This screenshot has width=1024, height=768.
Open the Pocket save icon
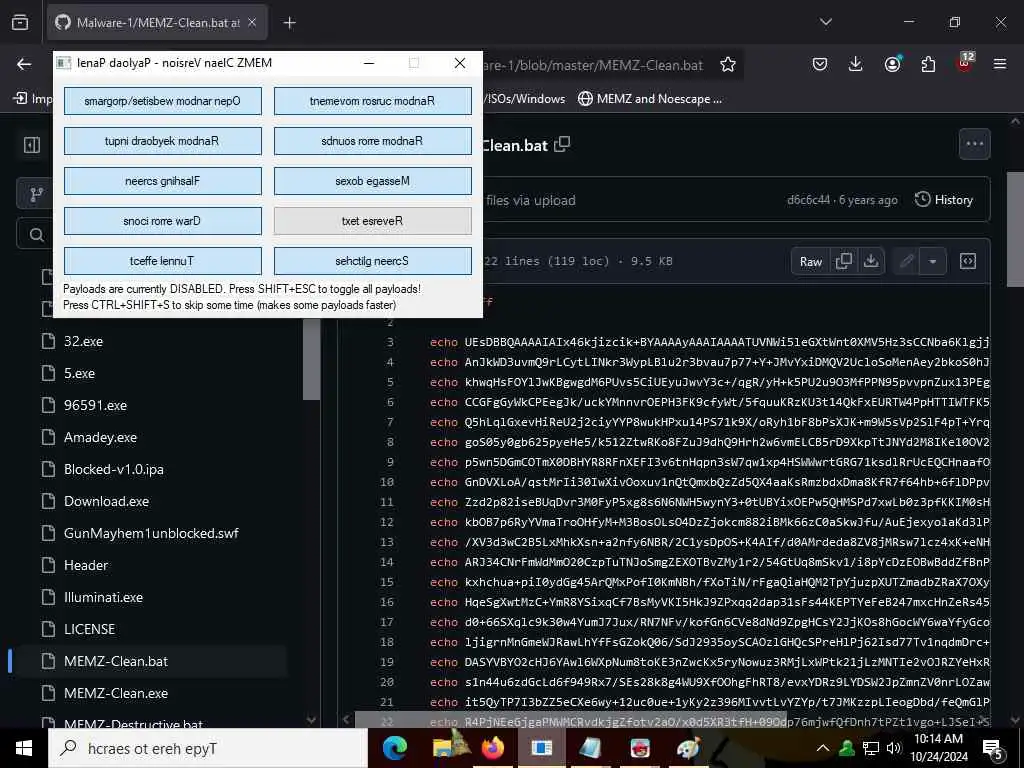click(820, 64)
